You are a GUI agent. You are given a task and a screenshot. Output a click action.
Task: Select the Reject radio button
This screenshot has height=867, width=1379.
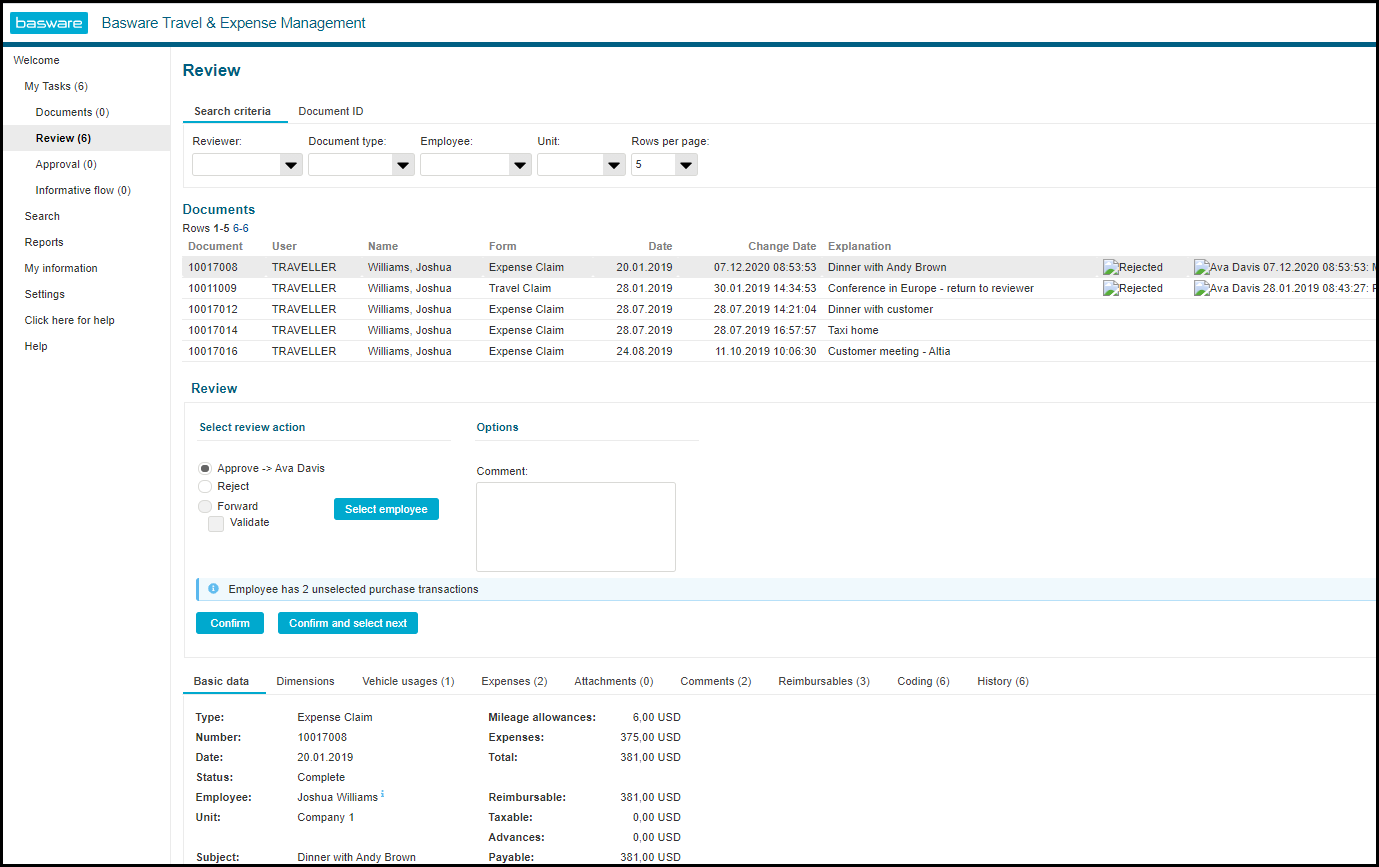coord(205,486)
